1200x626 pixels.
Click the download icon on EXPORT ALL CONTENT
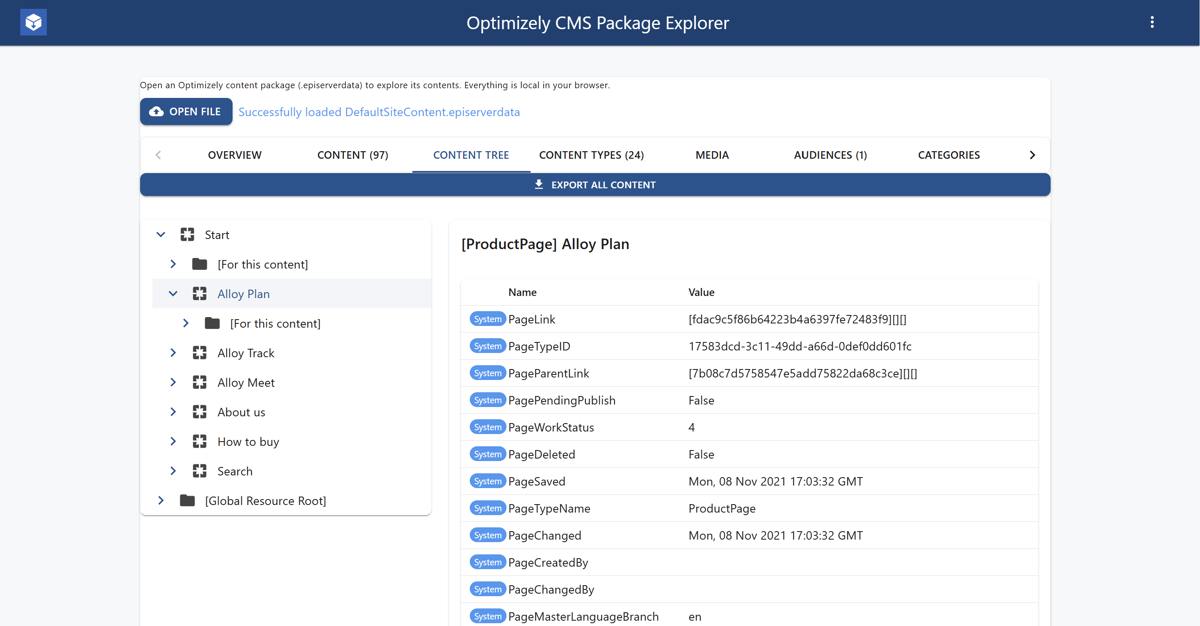point(539,184)
